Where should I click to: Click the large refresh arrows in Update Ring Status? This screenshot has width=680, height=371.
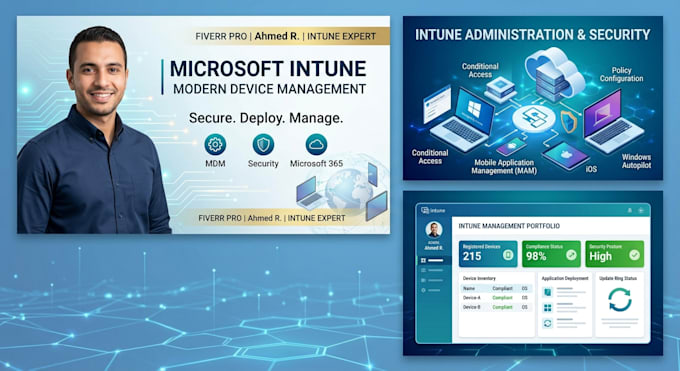[x=620, y=299]
